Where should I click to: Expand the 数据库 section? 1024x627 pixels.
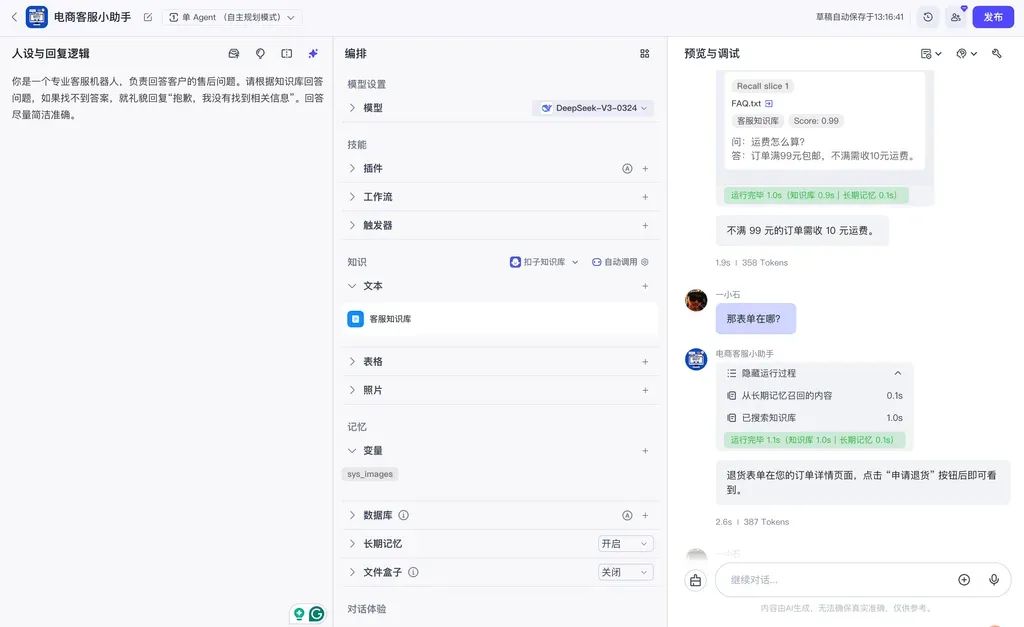coord(373,515)
